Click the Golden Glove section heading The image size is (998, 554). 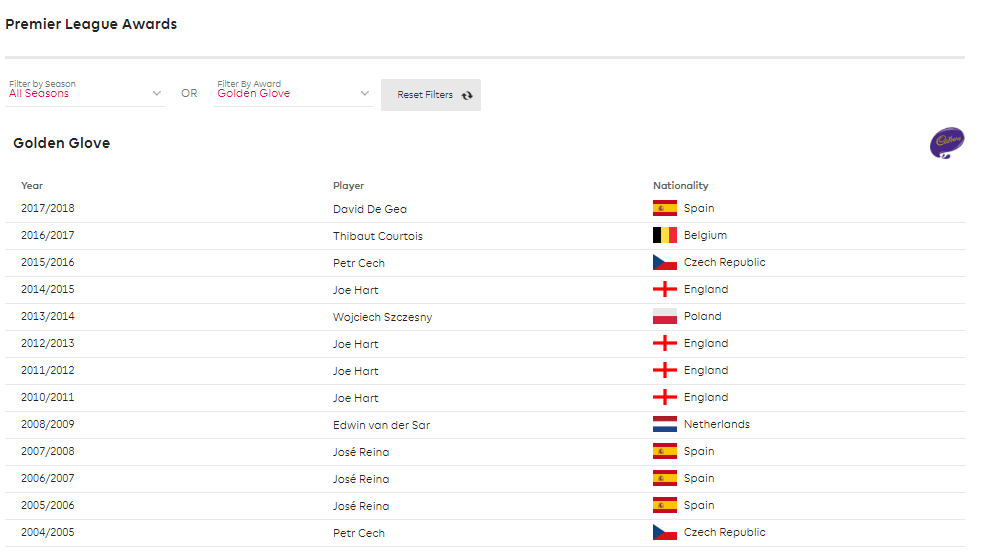pyautogui.click(x=62, y=143)
